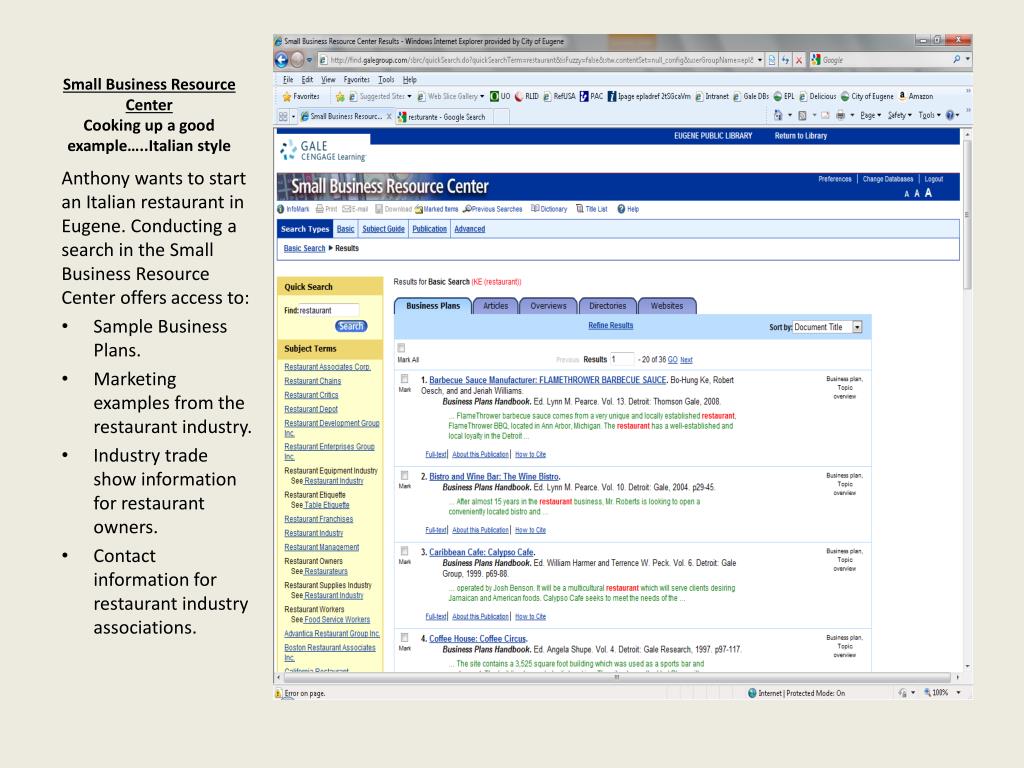Image resolution: width=1024 pixels, height=768 pixels.
Task: Switch to the Directories results tab
Action: pyautogui.click(x=607, y=306)
